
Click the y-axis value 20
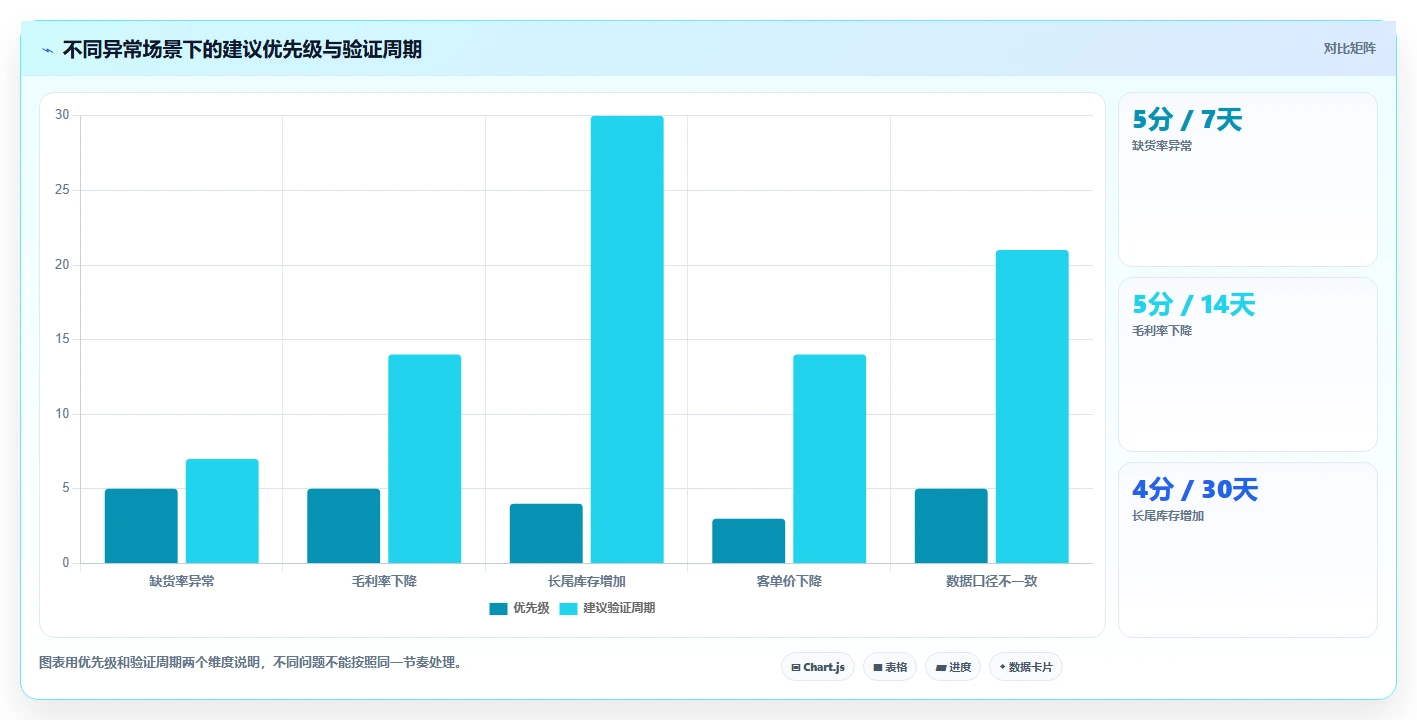(62, 265)
